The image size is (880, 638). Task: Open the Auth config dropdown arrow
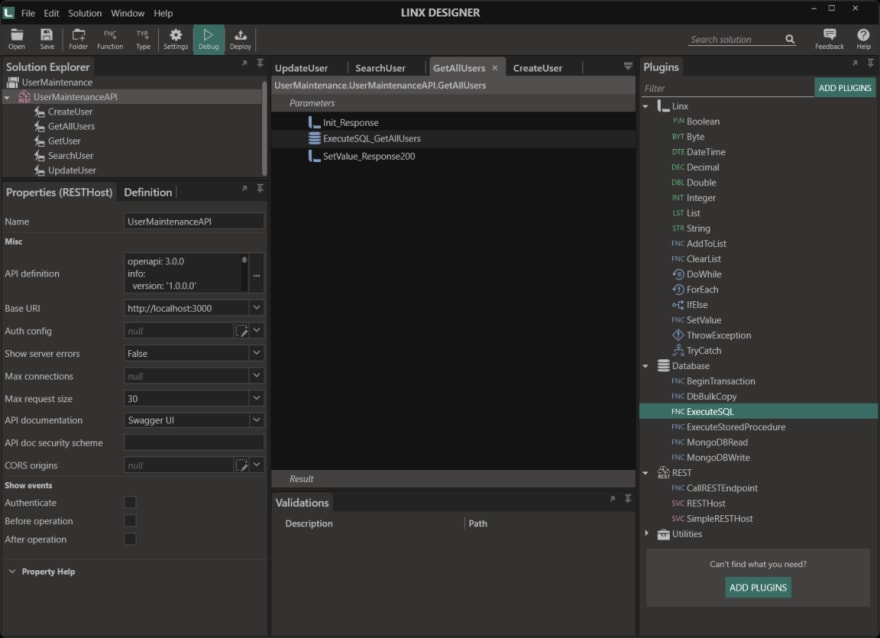click(x=256, y=331)
